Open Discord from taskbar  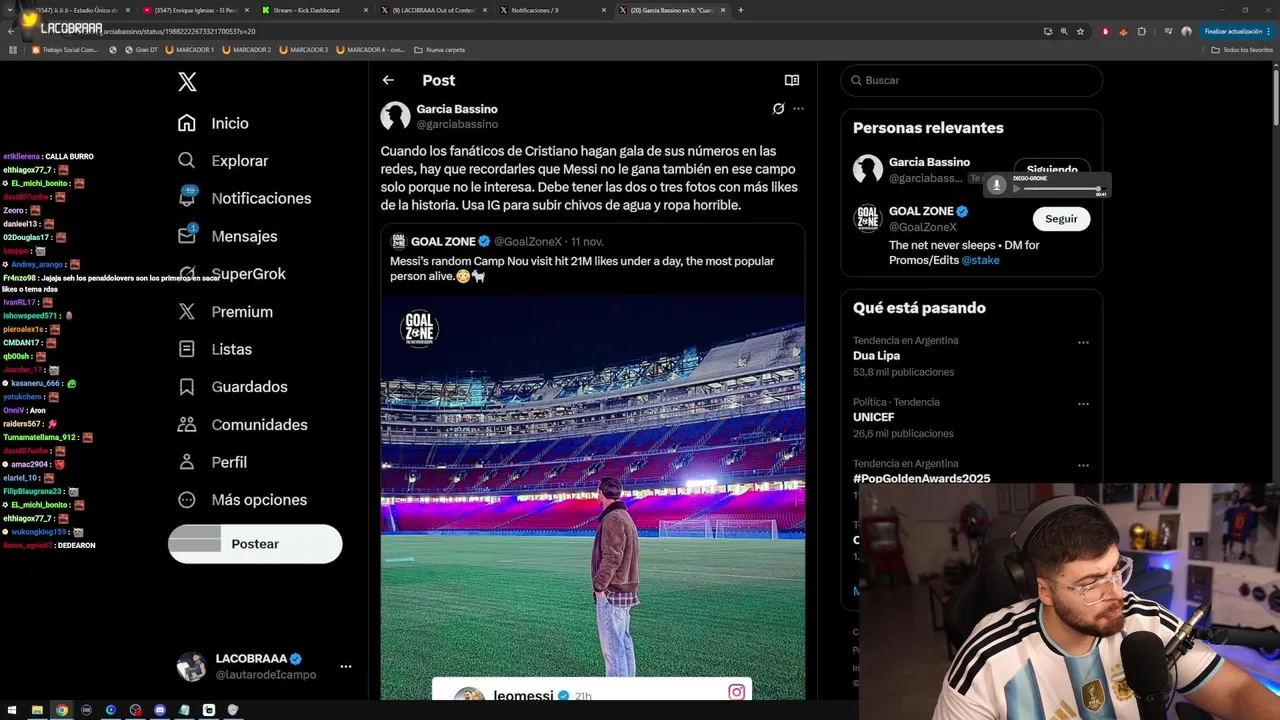pos(160,710)
